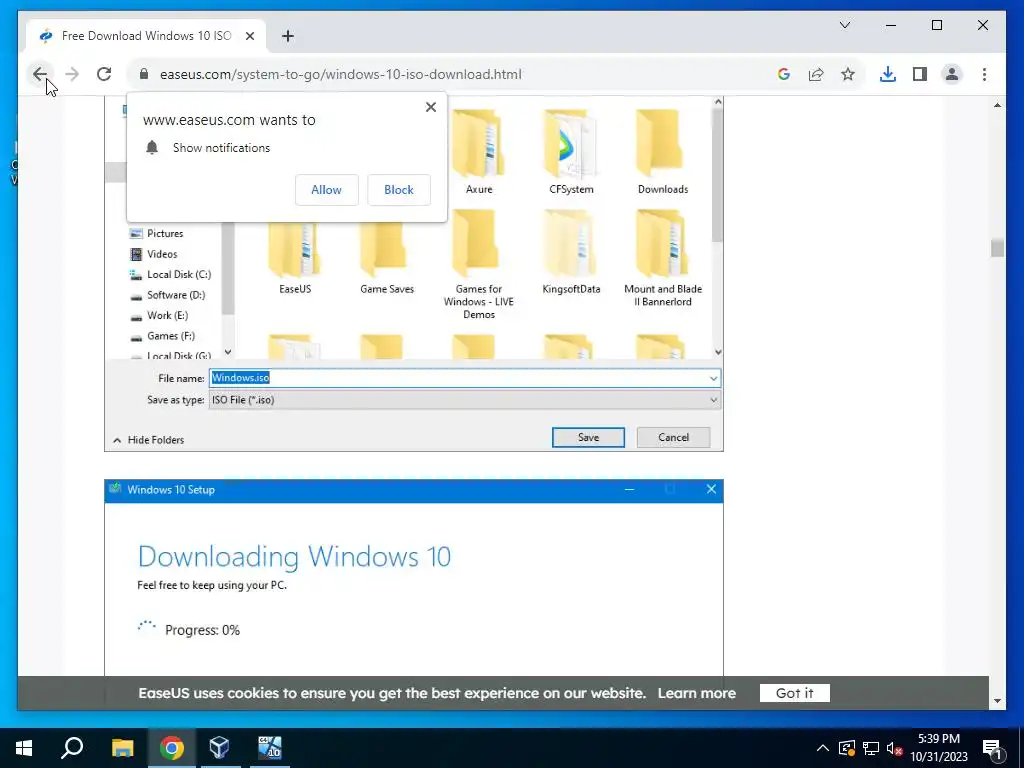Block notifications from www.easeus.com

point(398,190)
